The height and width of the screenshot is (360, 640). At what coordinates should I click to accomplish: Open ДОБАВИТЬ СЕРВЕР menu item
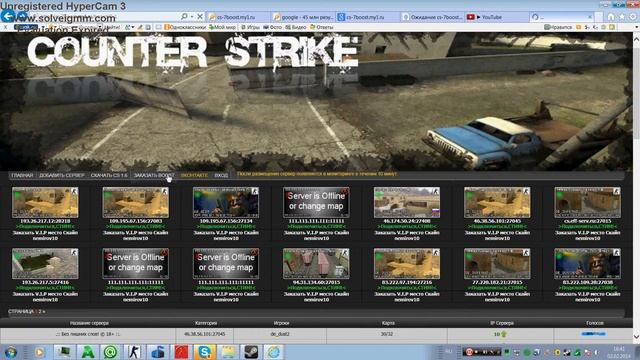(62, 175)
